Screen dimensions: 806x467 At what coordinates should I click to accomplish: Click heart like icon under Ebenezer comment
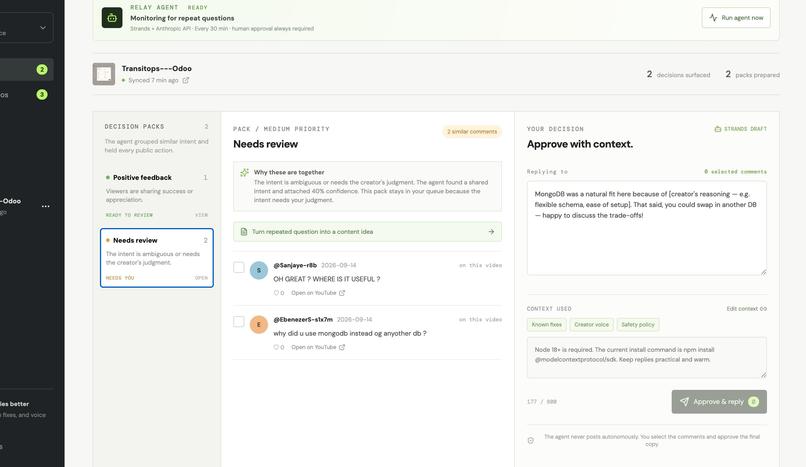click(x=276, y=347)
